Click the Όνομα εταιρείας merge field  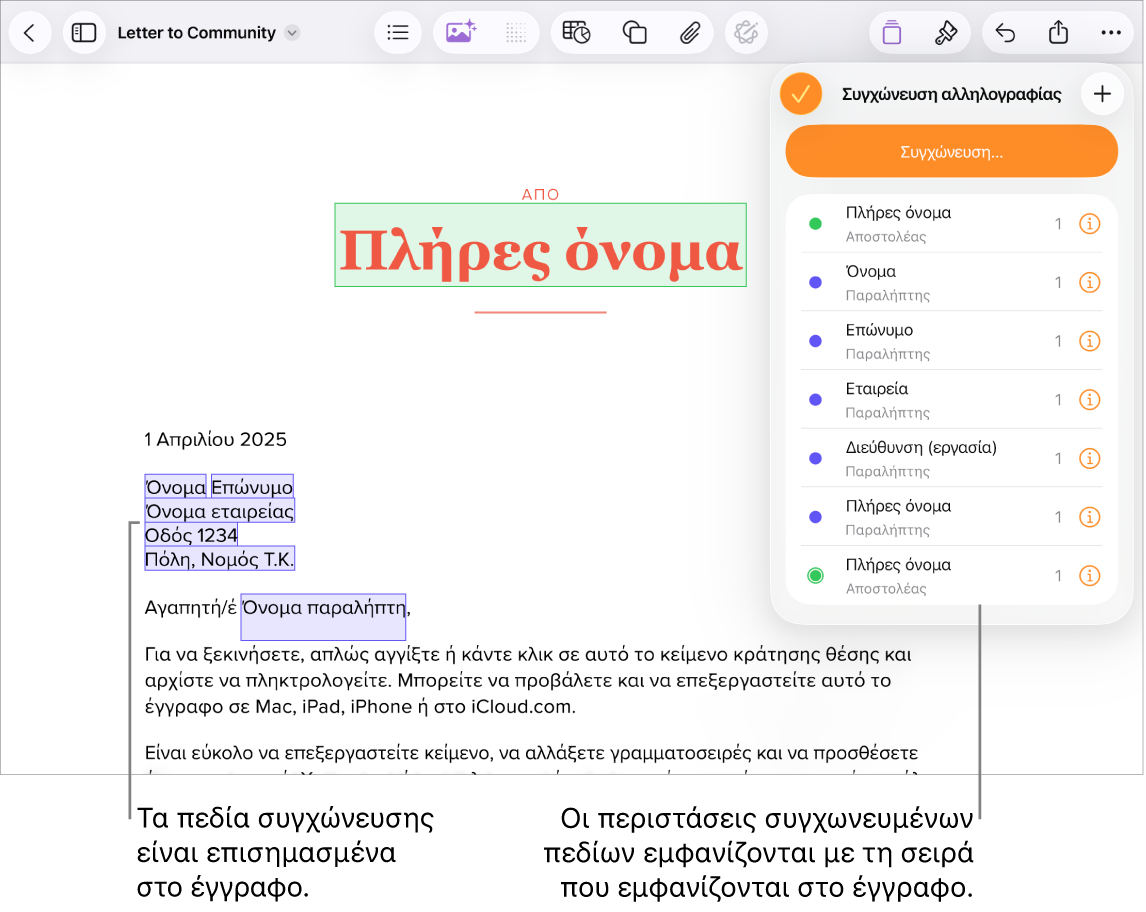[x=219, y=511]
